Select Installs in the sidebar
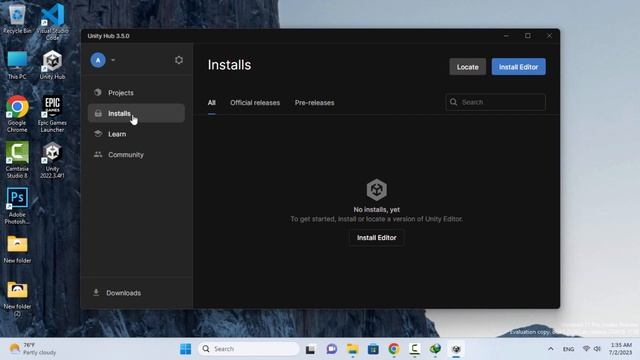 [x=136, y=113]
